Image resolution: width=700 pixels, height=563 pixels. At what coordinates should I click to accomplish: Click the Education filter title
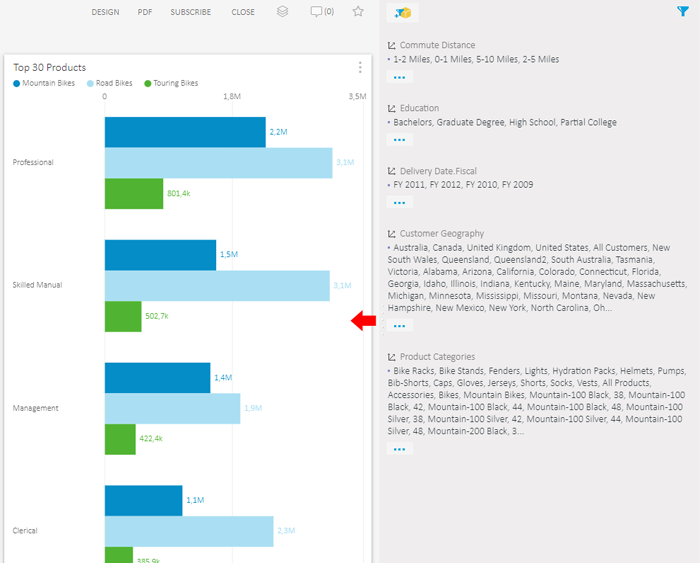click(x=420, y=108)
